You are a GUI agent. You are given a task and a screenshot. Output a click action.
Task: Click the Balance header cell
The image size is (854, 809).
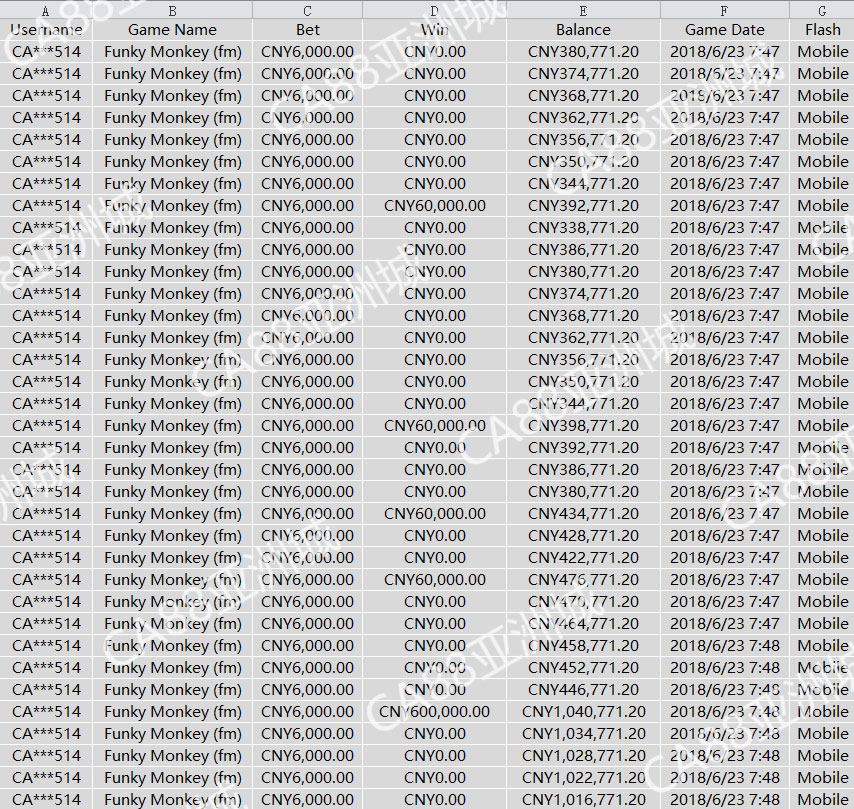point(583,29)
